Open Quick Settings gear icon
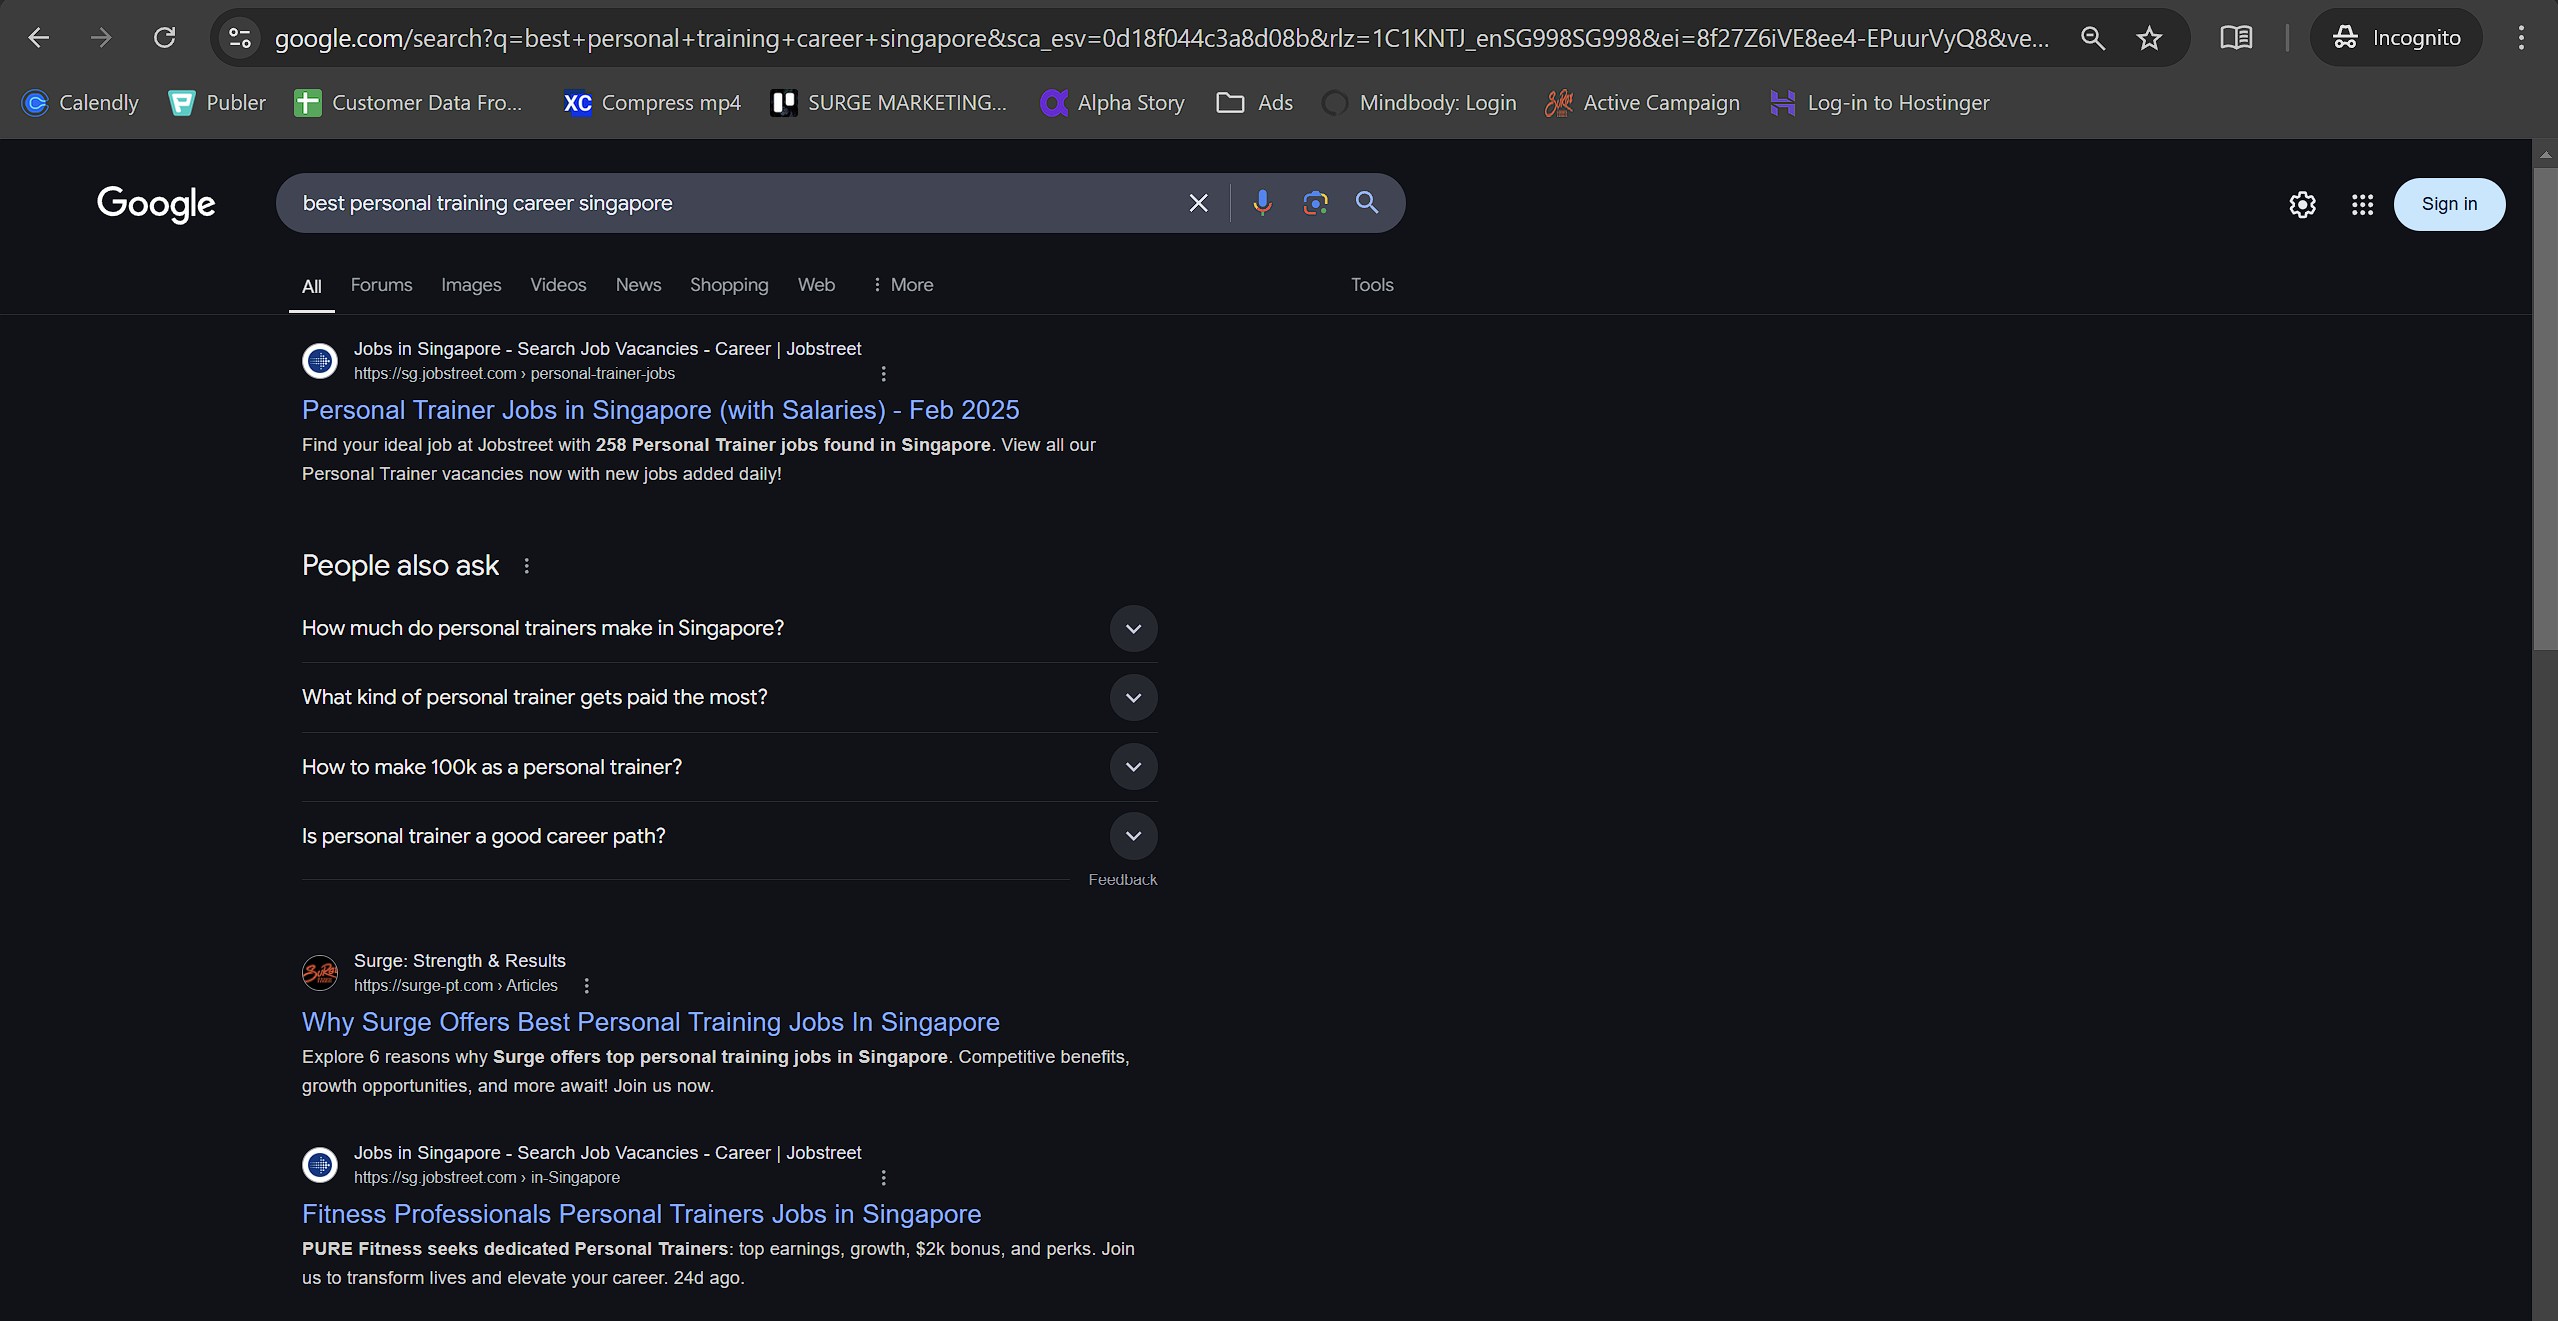Image resolution: width=2558 pixels, height=1321 pixels. [2302, 205]
